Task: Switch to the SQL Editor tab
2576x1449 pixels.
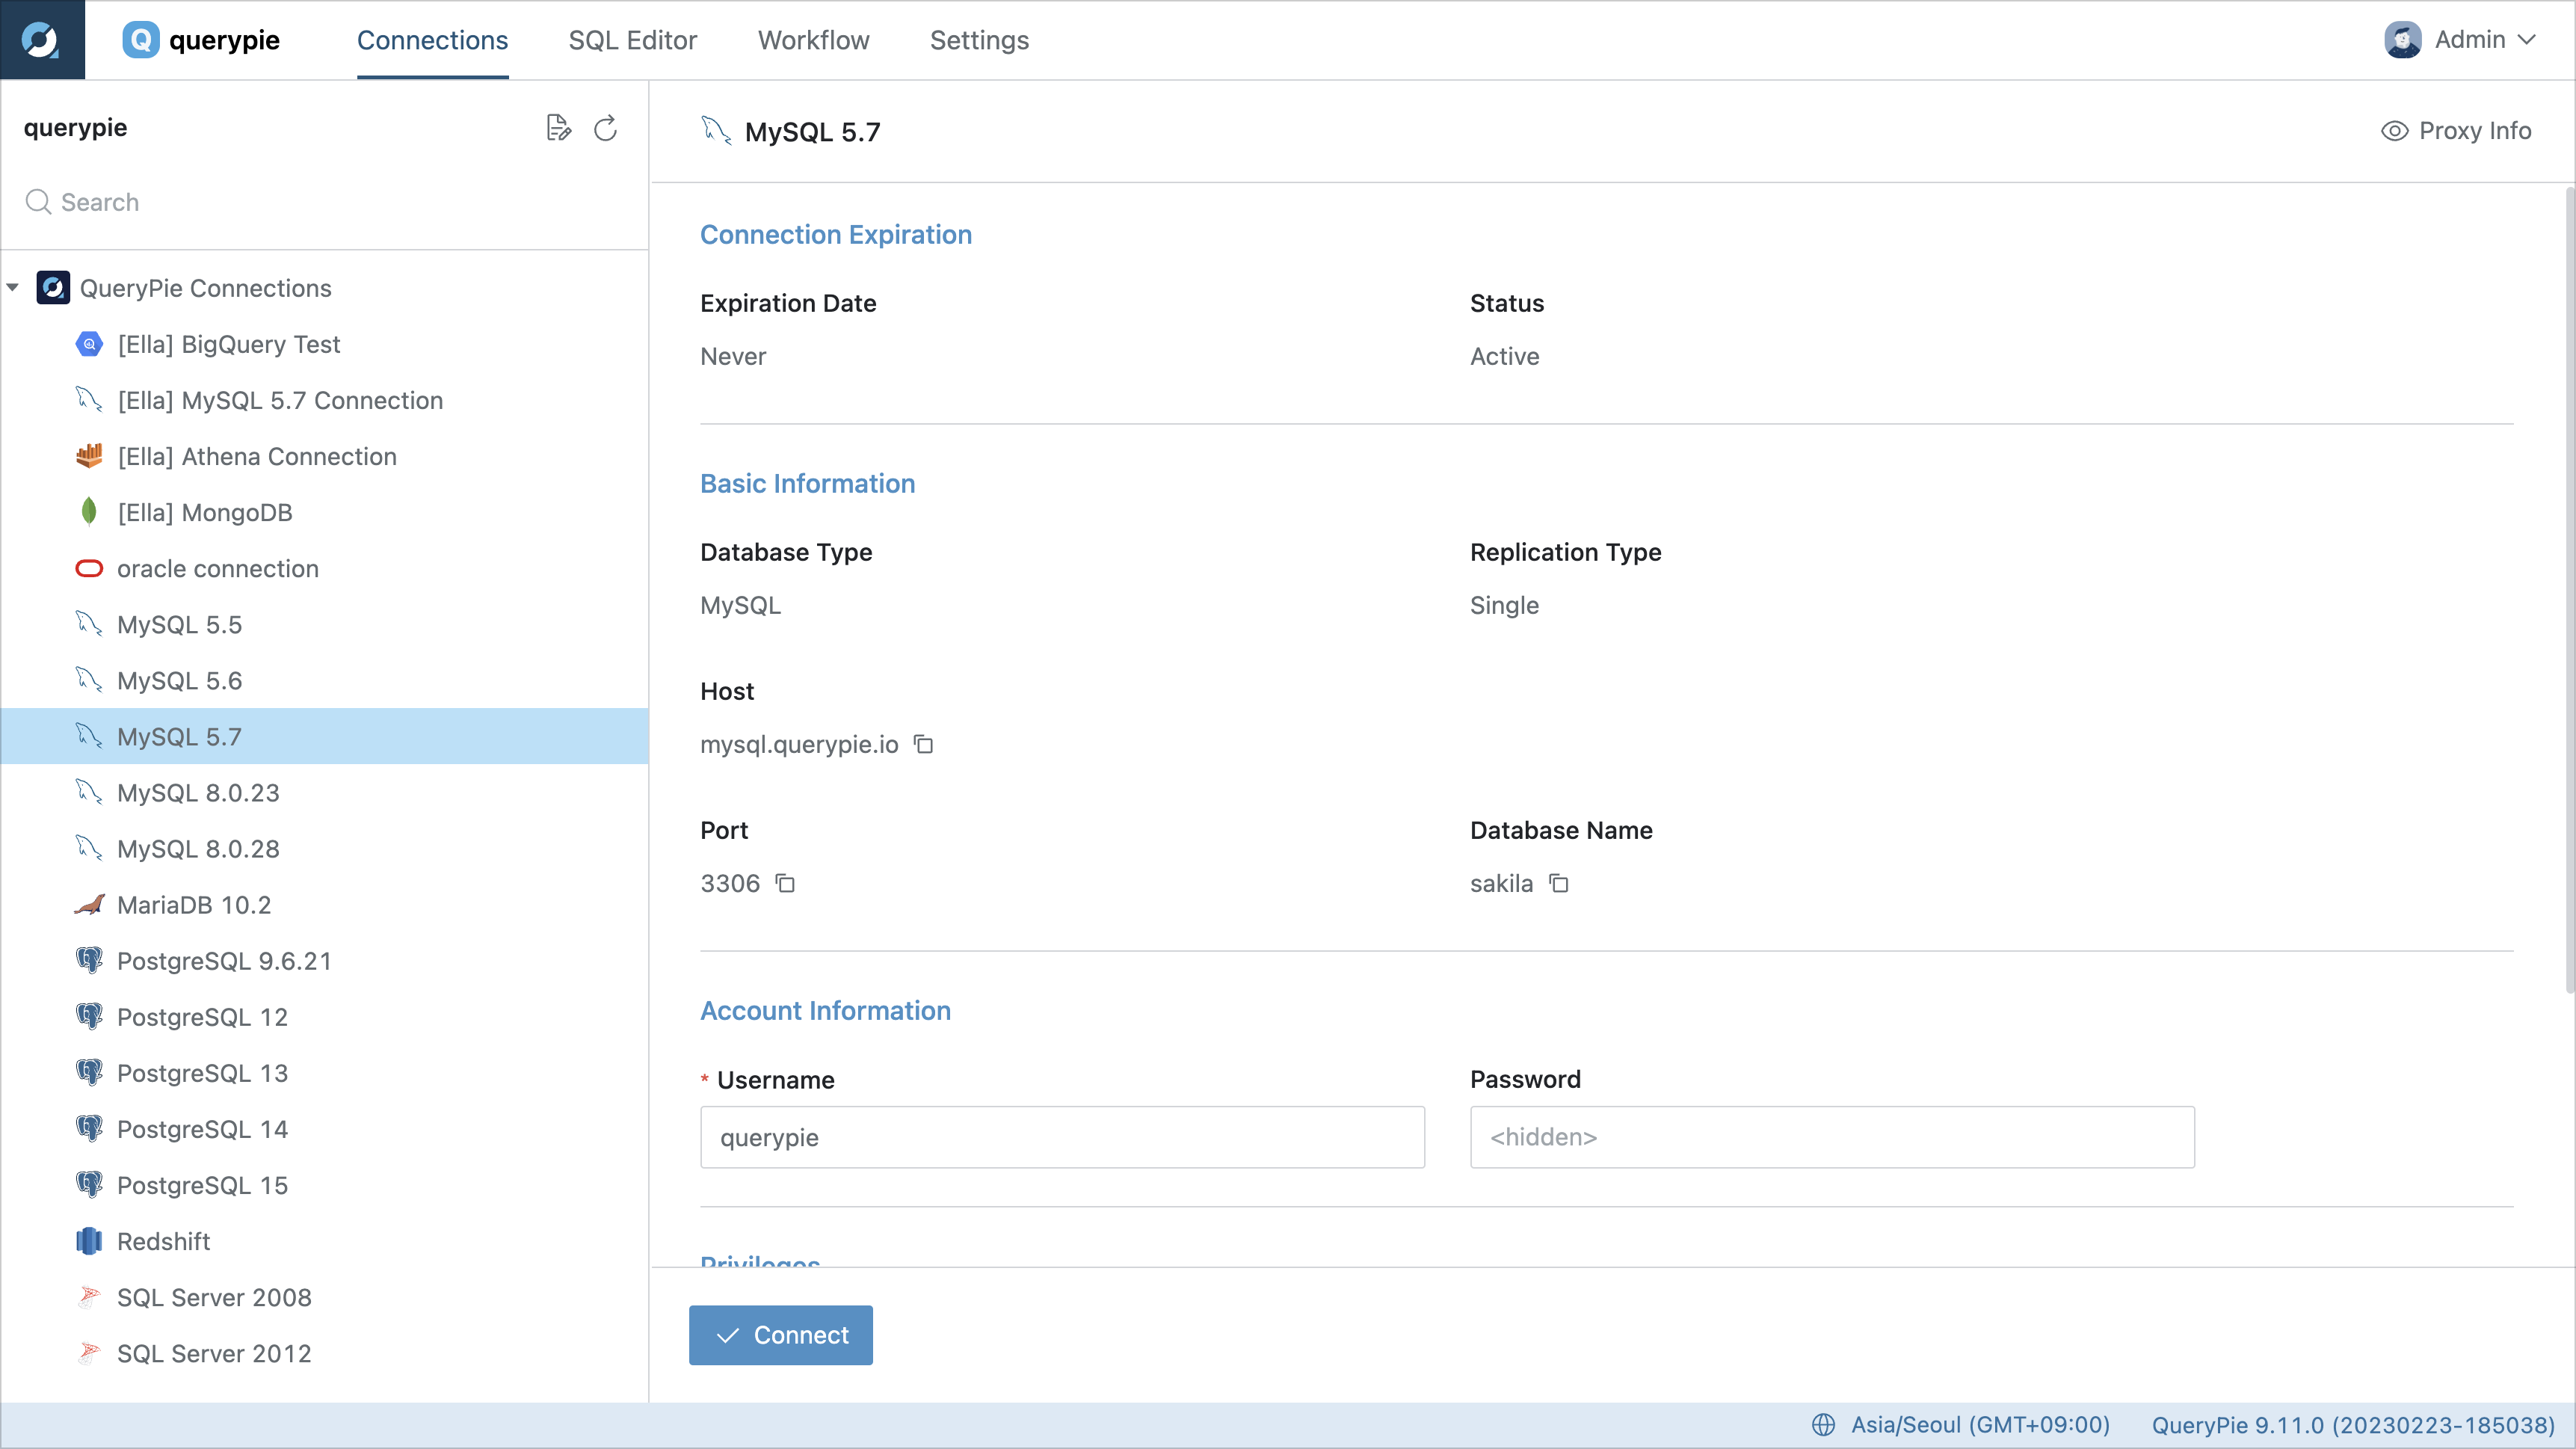Action: pos(632,40)
